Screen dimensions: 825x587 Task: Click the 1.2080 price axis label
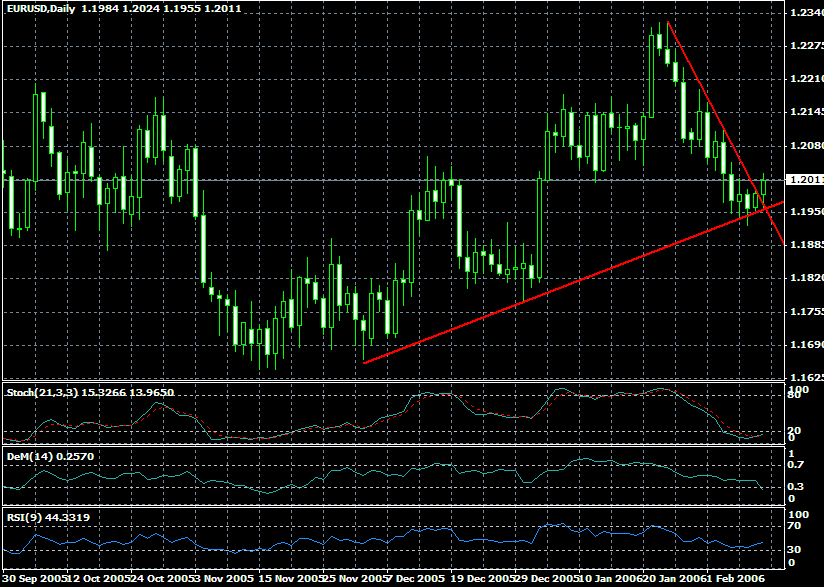[807, 146]
